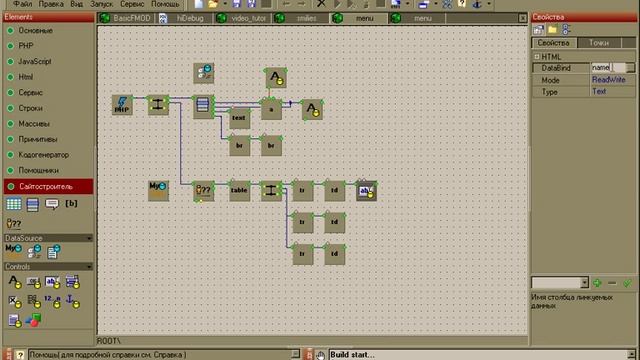This screenshot has width=640, height=360.
Task: Switch to the Точки tab in properties
Action: 599,43
